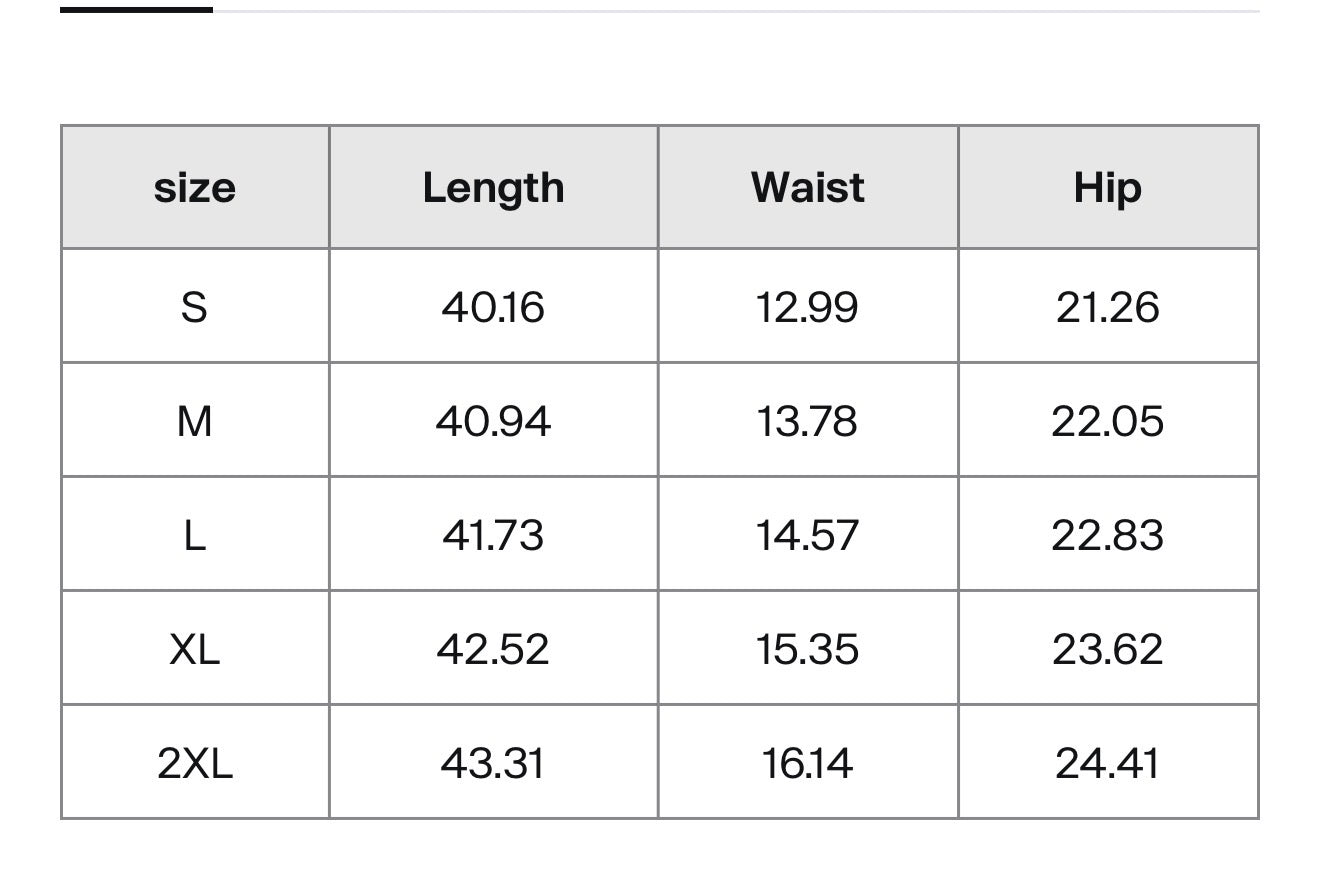This screenshot has width=1320, height=872.
Task: Select the 15.35 waist cell
Action: (x=808, y=649)
